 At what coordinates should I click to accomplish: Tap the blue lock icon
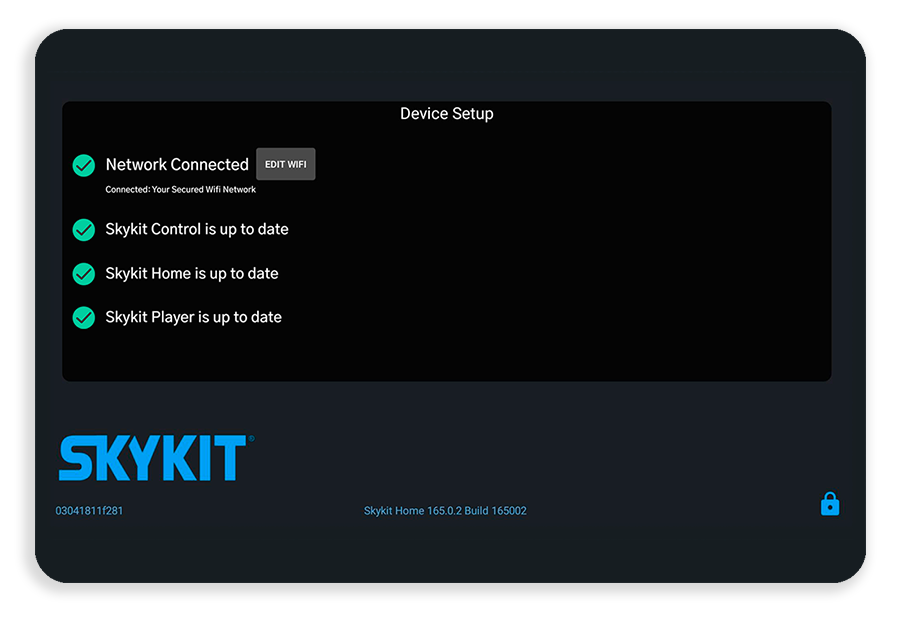point(829,504)
